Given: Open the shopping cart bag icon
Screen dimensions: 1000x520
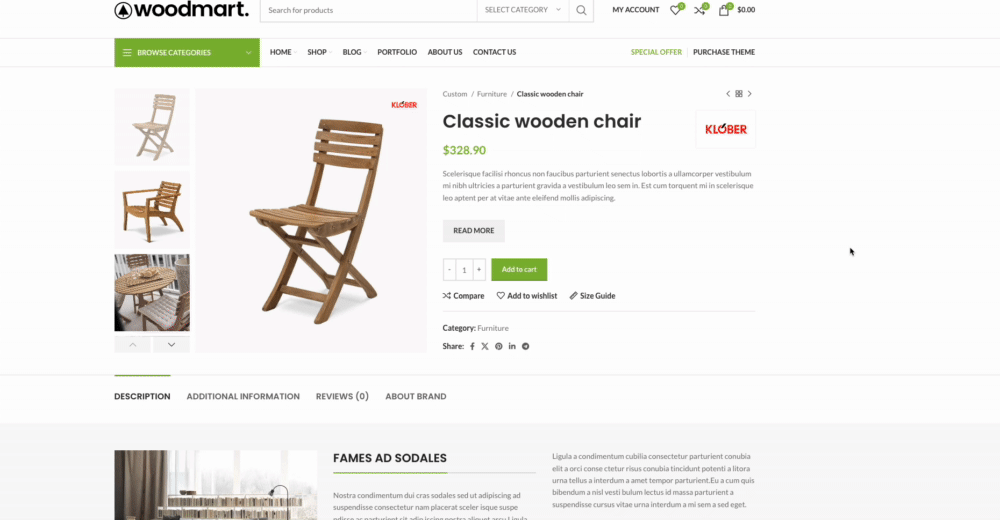Looking at the screenshot, I should 724,10.
